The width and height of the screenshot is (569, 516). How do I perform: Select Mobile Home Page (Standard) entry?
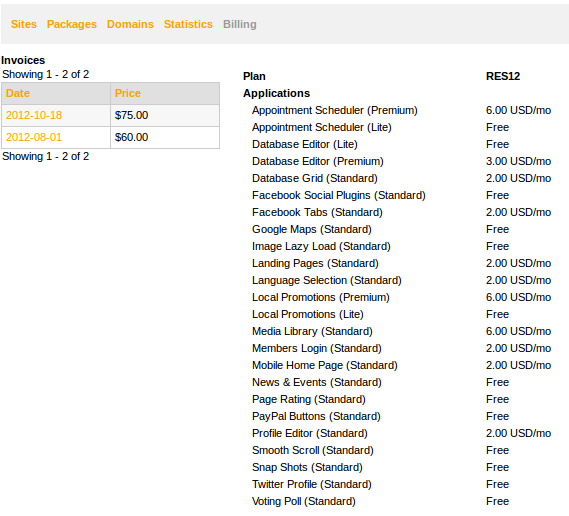[x=325, y=365]
